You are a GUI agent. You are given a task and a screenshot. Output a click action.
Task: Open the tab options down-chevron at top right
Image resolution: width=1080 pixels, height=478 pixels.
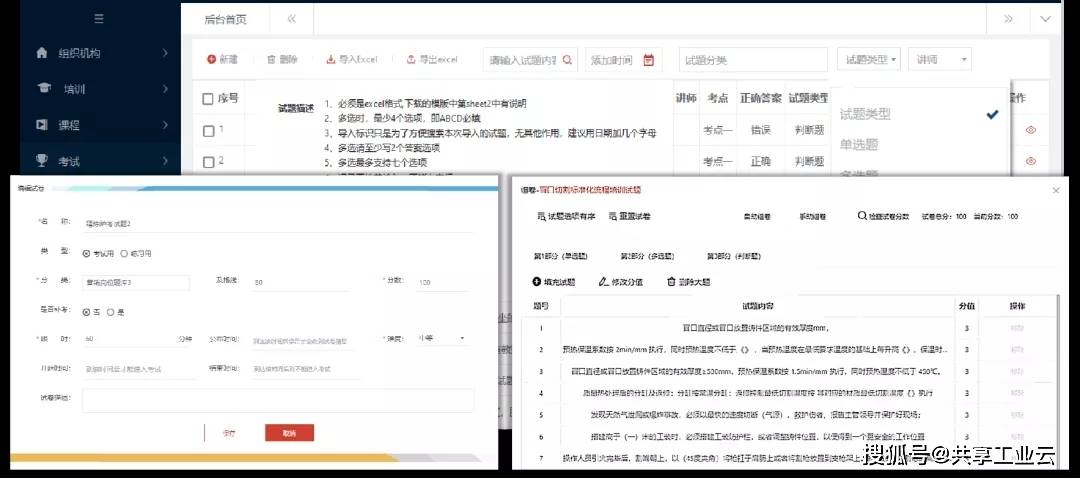point(1046,19)
